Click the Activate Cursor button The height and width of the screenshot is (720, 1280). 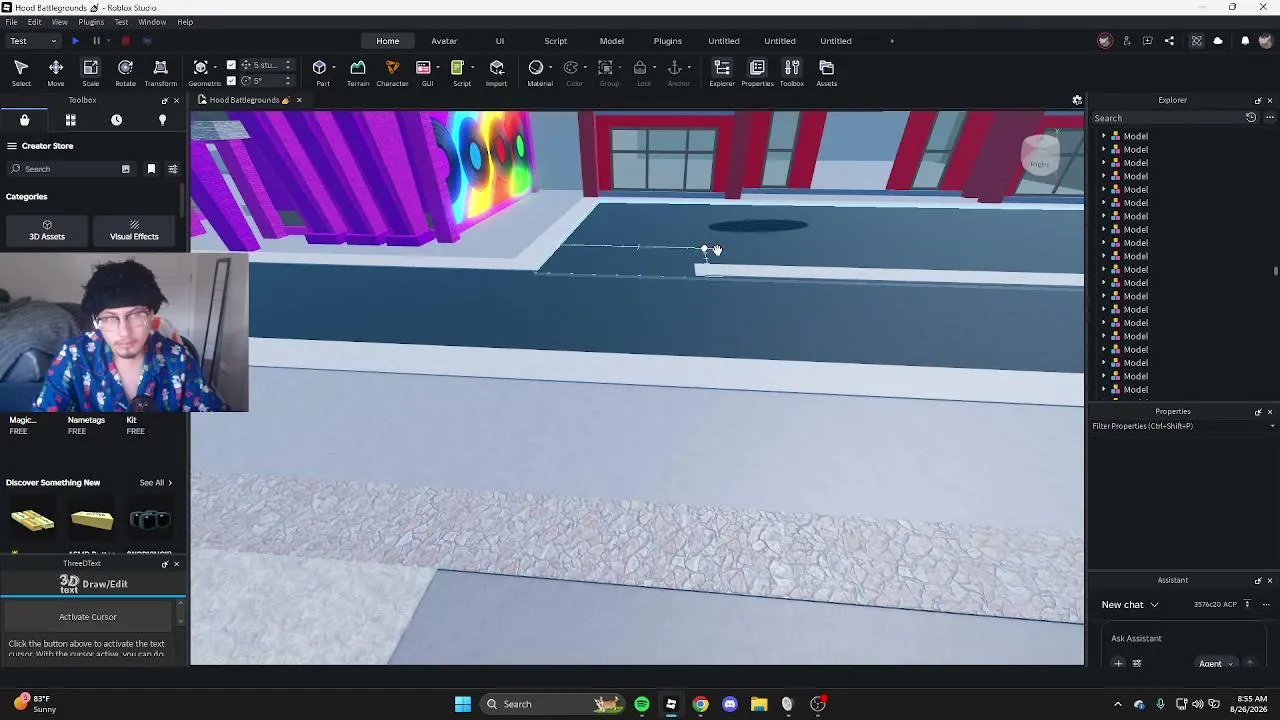88,617
